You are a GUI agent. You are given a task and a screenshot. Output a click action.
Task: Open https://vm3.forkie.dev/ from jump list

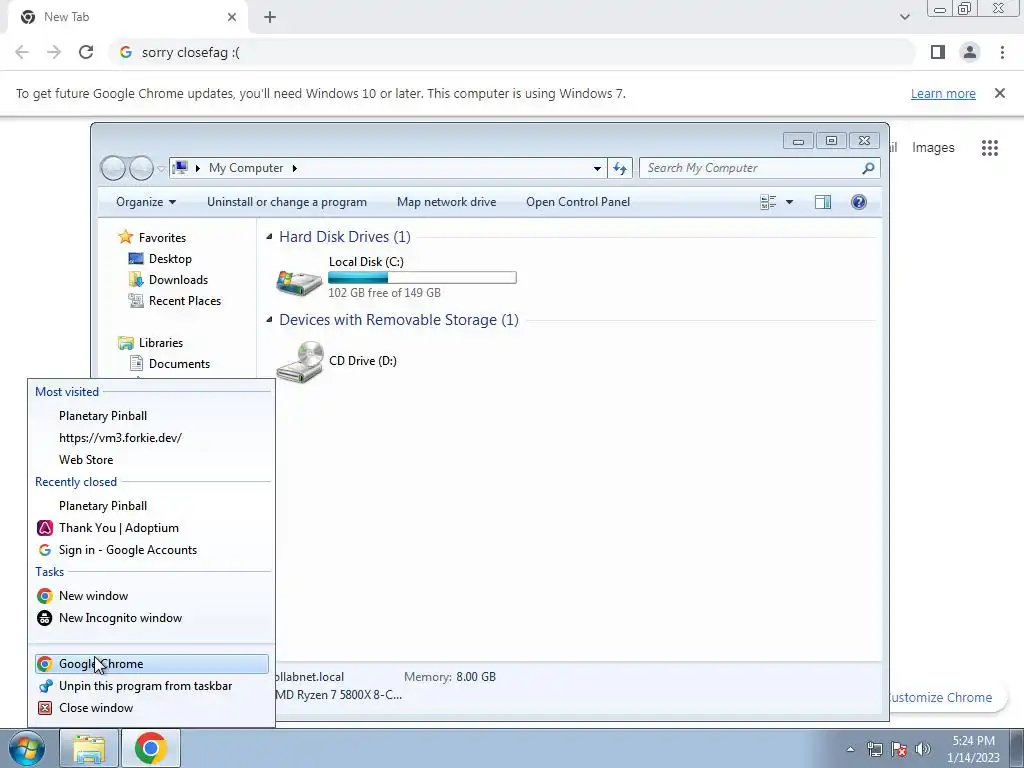click(120, 438)
